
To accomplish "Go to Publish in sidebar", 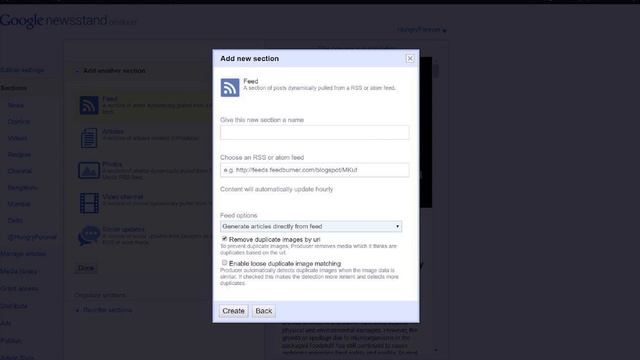I will (11, 340).
